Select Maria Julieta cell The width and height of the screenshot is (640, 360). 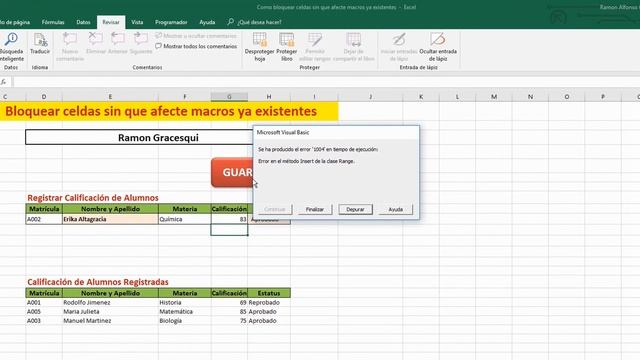[110, 311]
